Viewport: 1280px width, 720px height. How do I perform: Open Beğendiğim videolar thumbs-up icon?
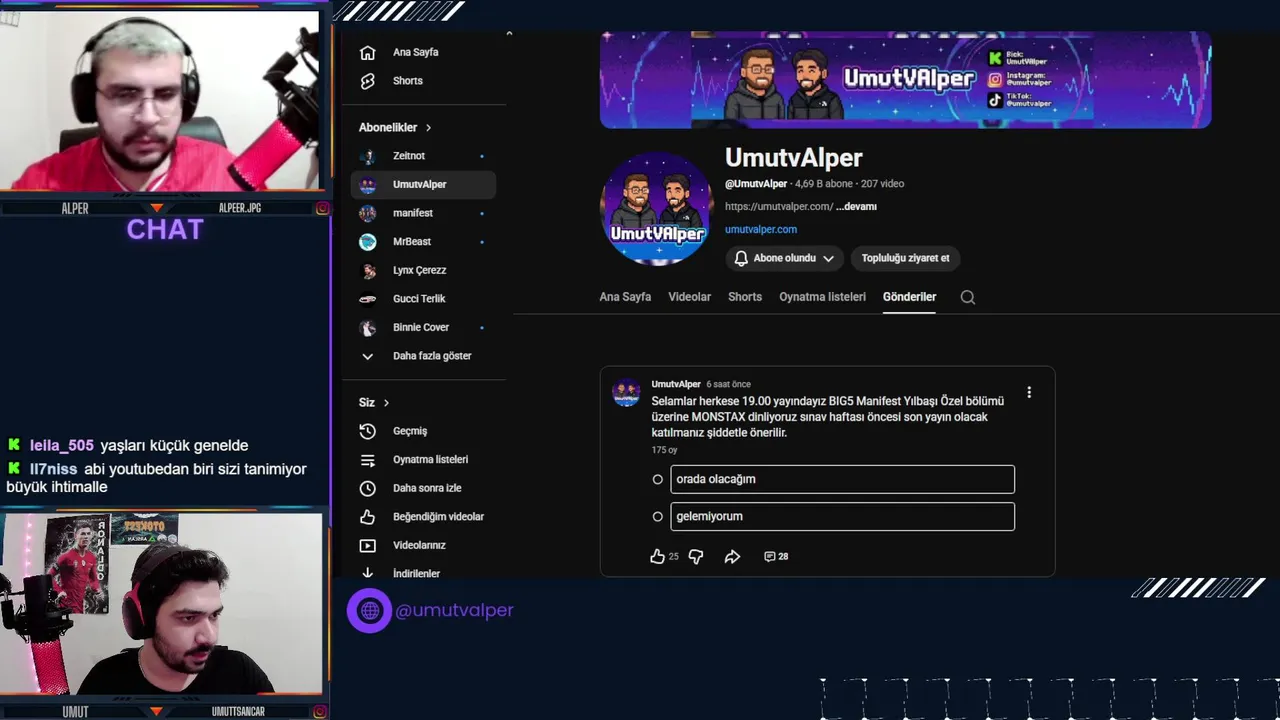click(368, 517)
